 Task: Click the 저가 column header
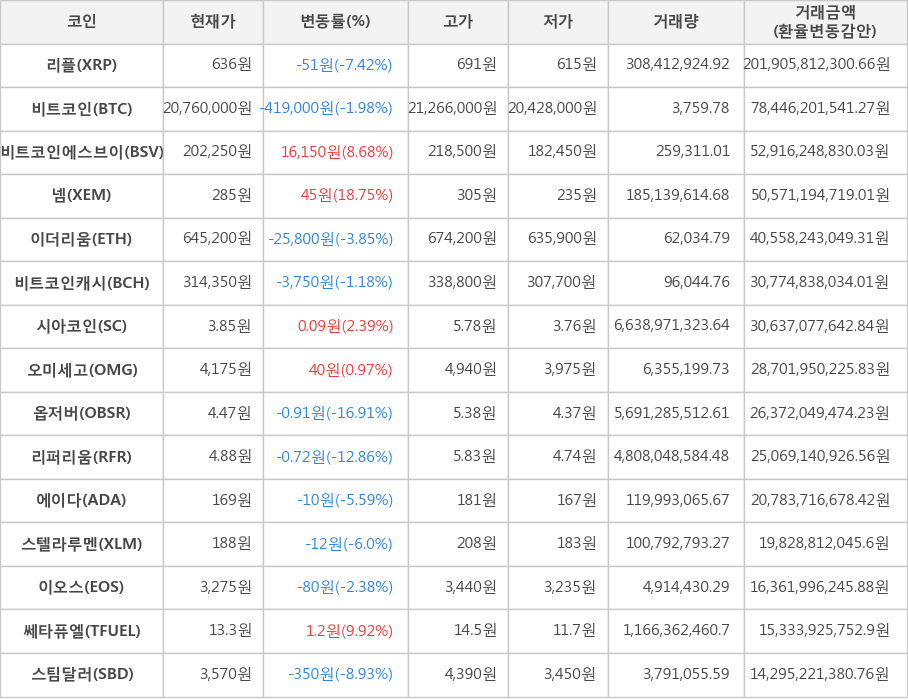click(558, 21)
